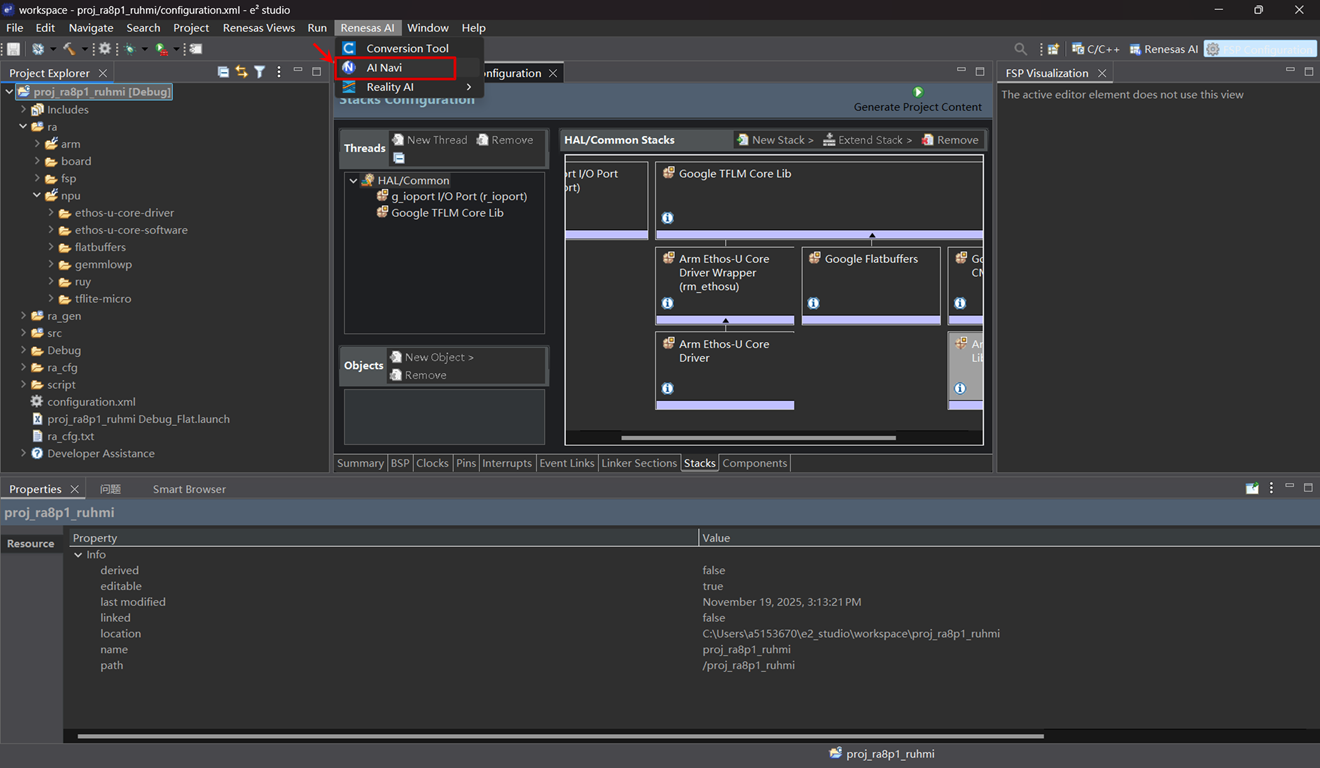
Task: Click the stacks canvas horizontal scrollbar
Action: pos(758,438)
